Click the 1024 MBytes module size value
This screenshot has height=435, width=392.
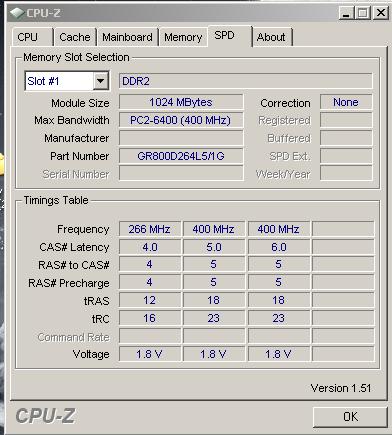(x=181, y=102)
